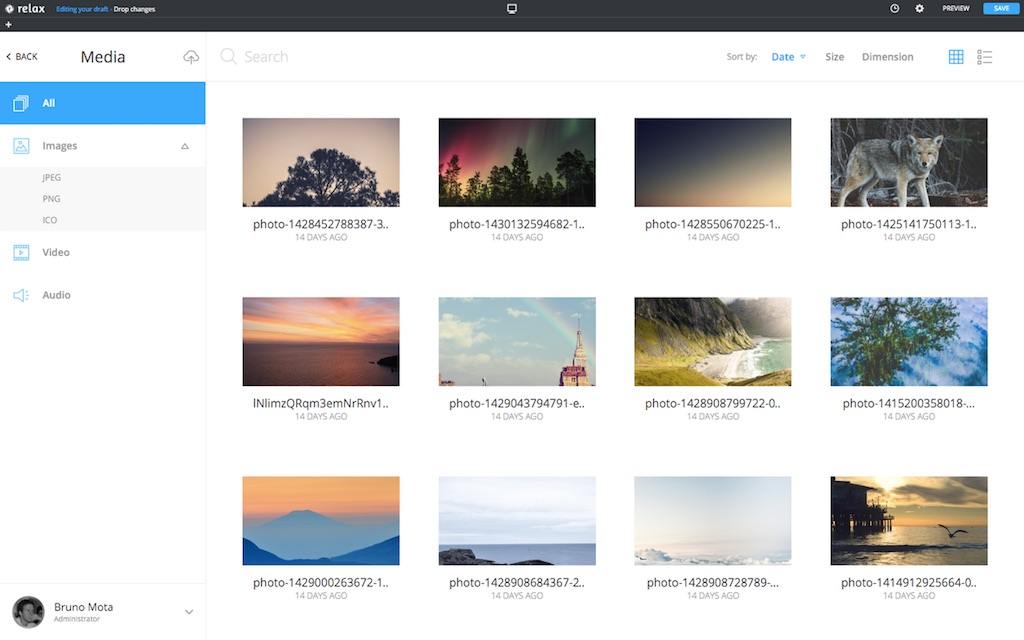Screen dimensions: 1024x640
Task: Select the PNG filter option
Action: coord(50,198)
